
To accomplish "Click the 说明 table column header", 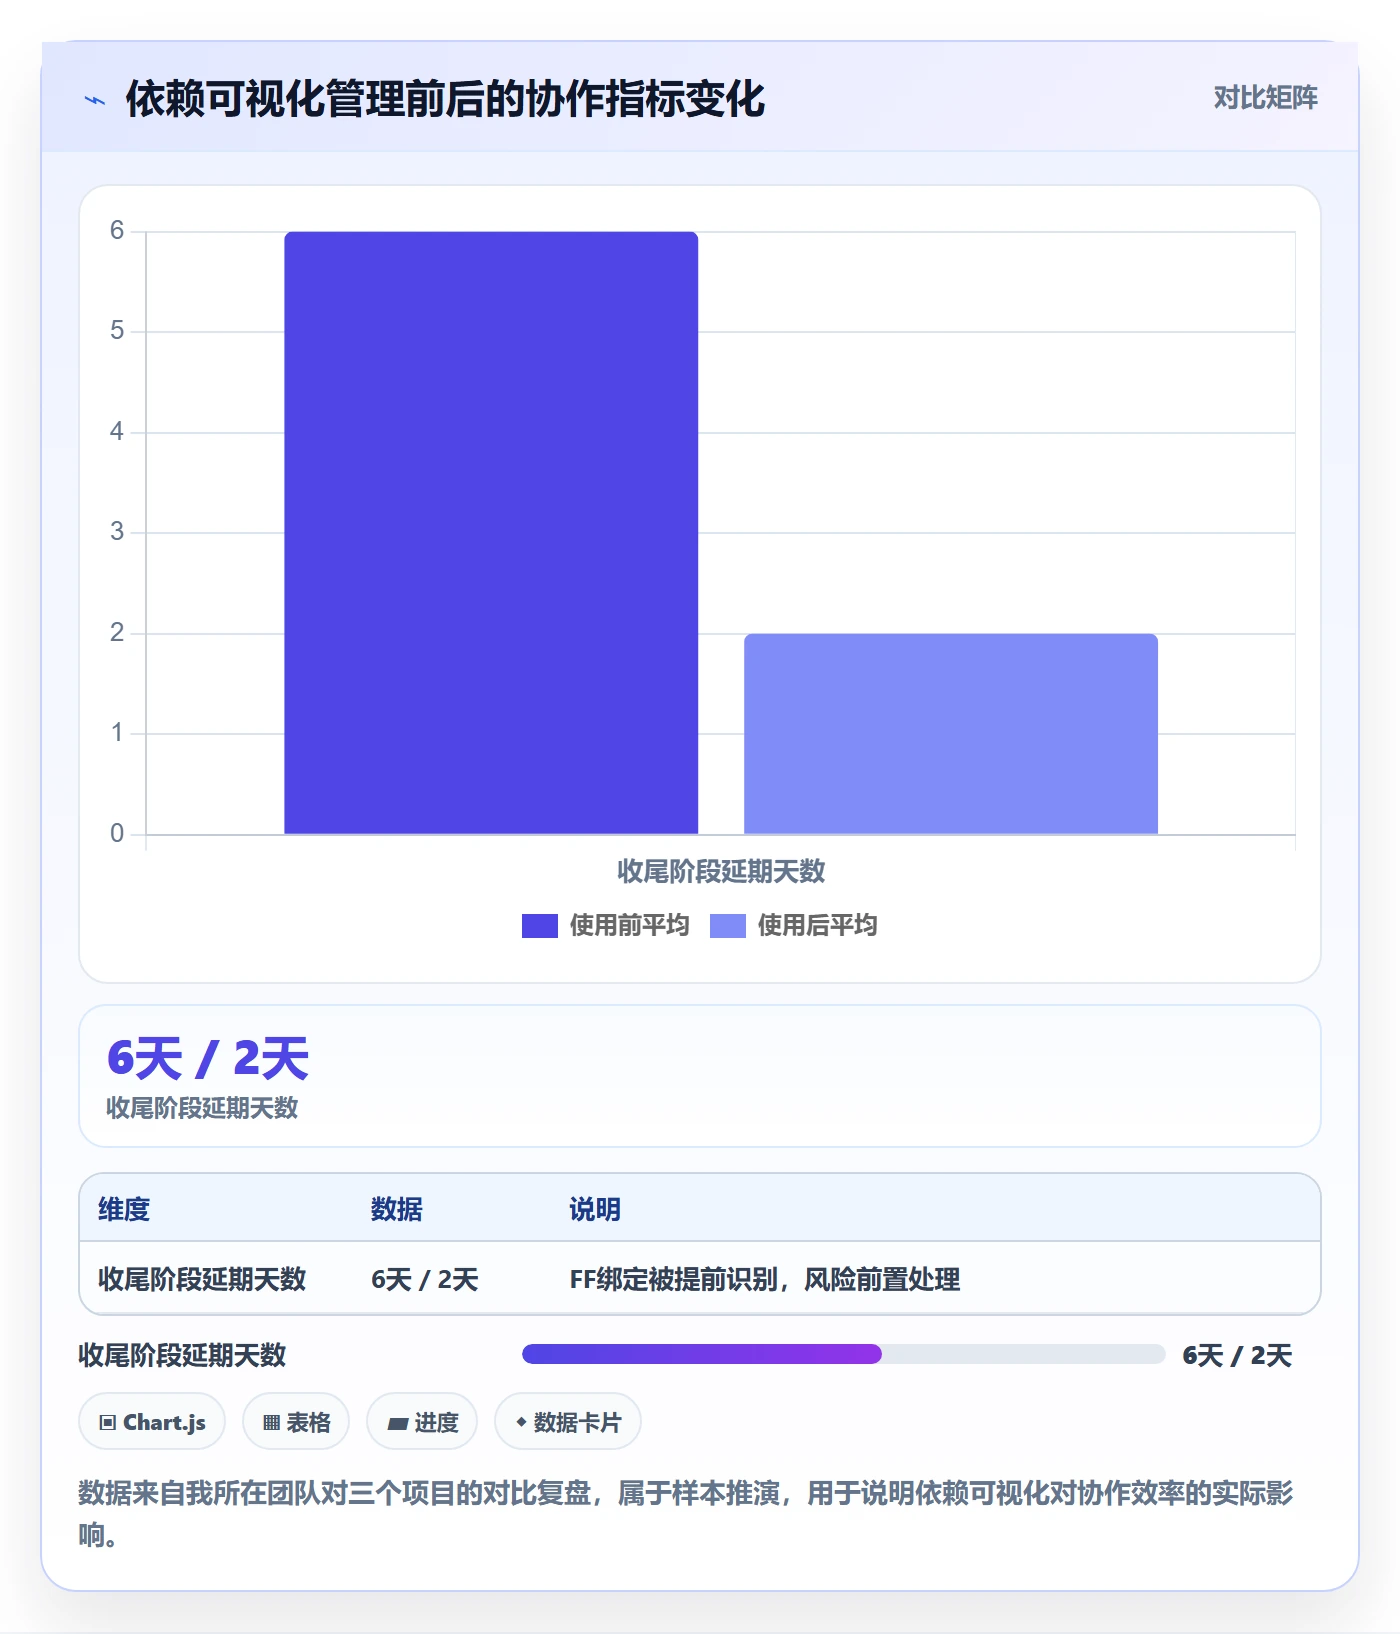I will point(595,1209).
